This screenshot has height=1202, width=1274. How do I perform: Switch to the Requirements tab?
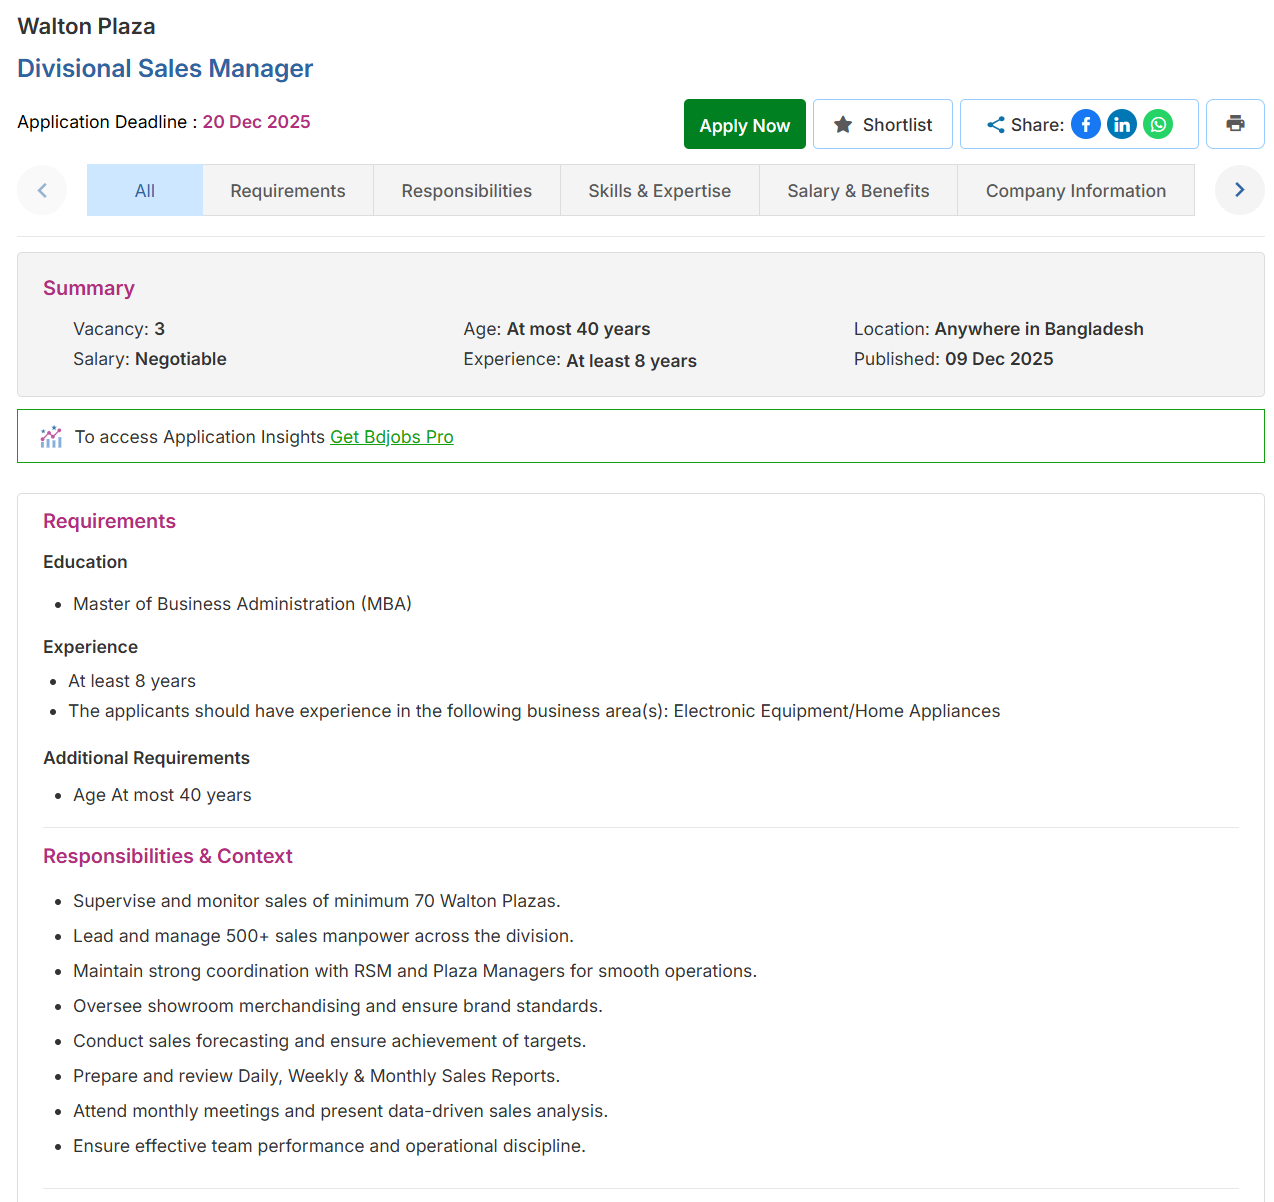click(287, 190)
